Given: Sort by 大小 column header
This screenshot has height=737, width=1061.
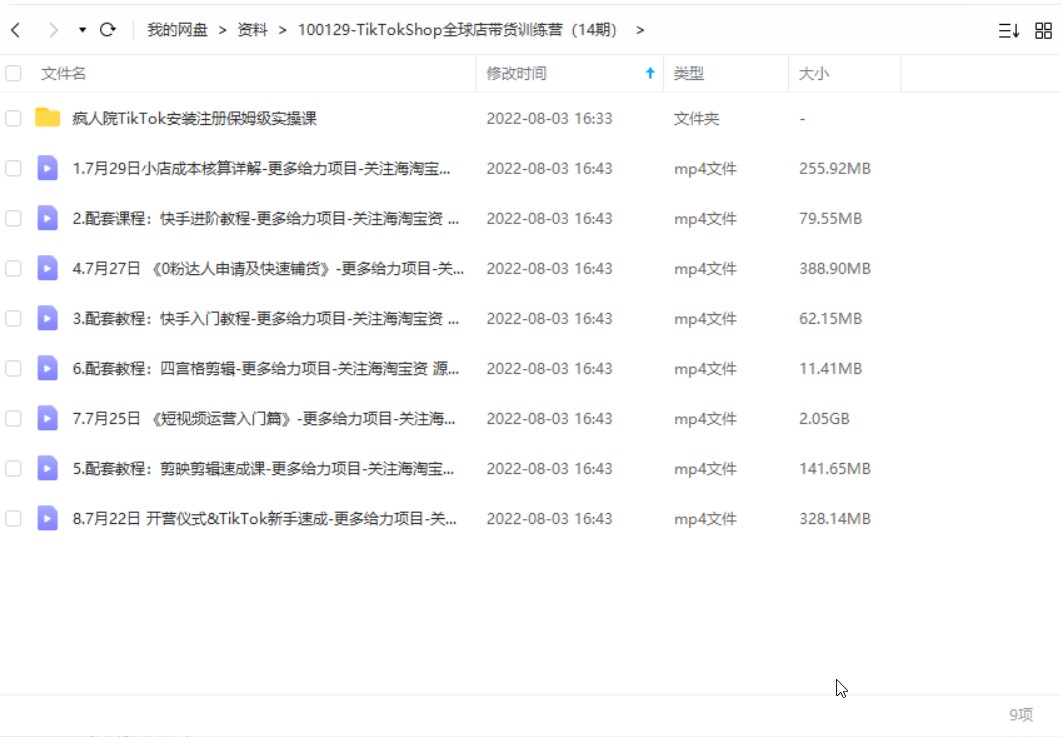Looking at the screenshot, I should pyautogui.click(x=813, y=73).
